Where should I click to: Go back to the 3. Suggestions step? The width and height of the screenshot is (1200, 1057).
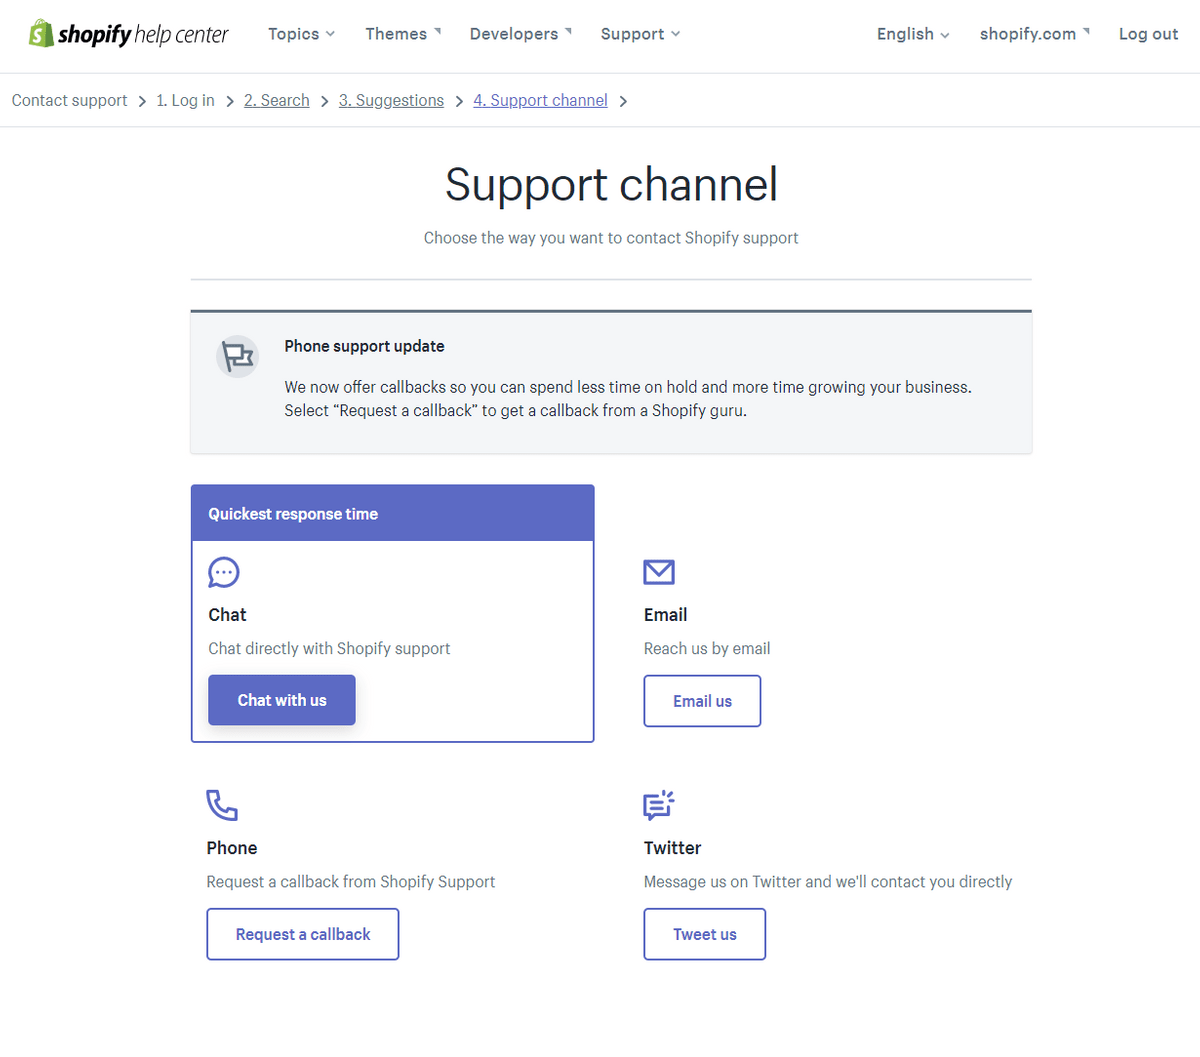coord(391,101)
